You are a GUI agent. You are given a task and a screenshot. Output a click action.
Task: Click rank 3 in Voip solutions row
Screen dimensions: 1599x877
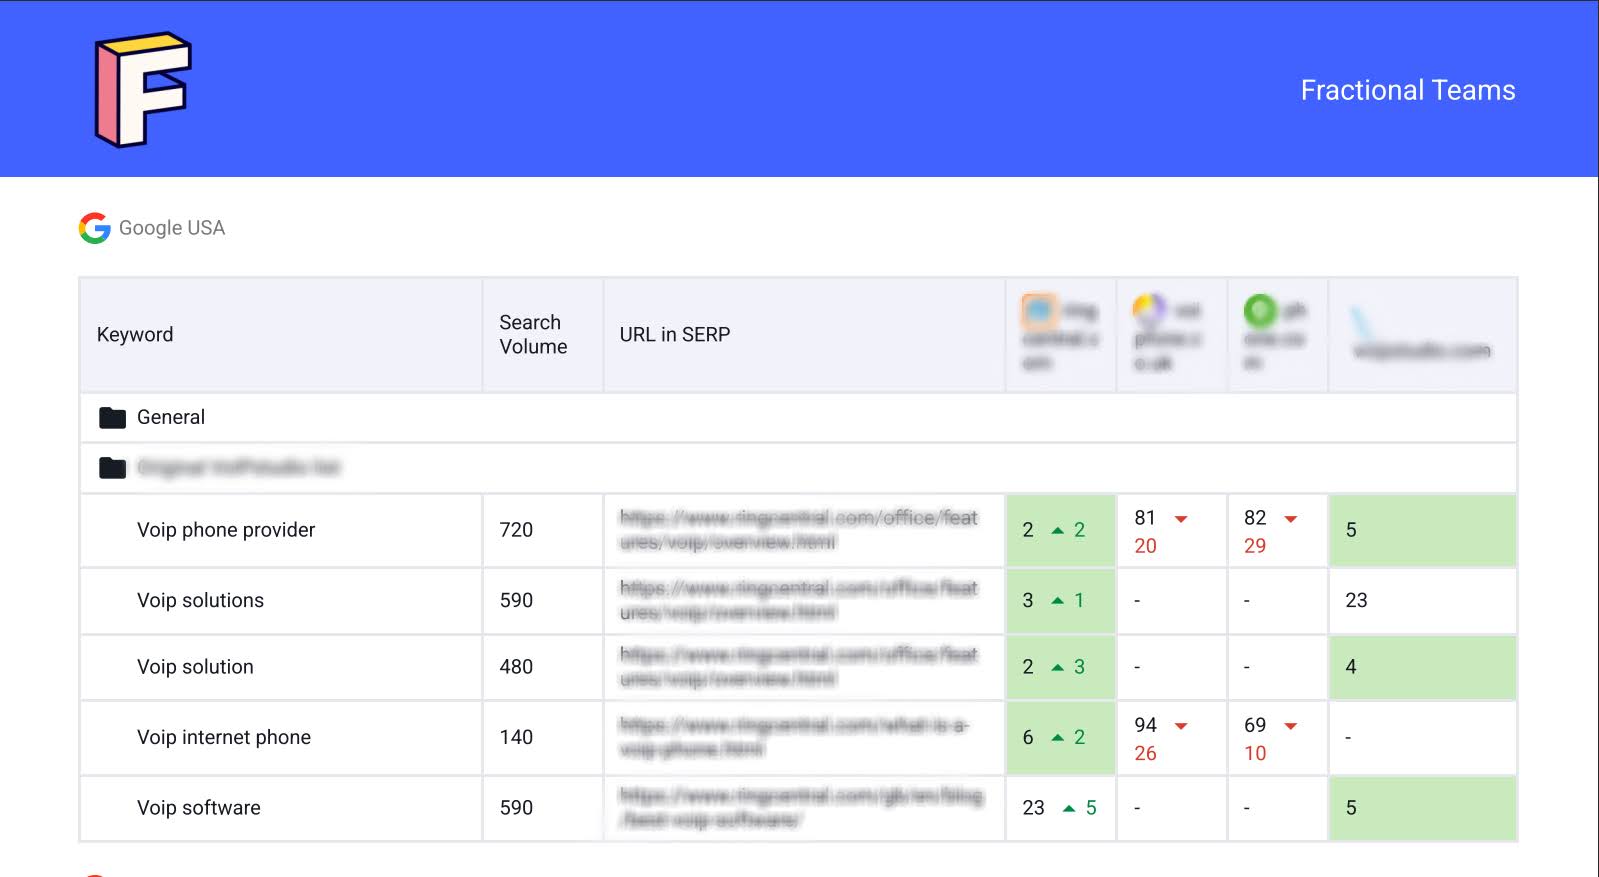(1028, 600)
